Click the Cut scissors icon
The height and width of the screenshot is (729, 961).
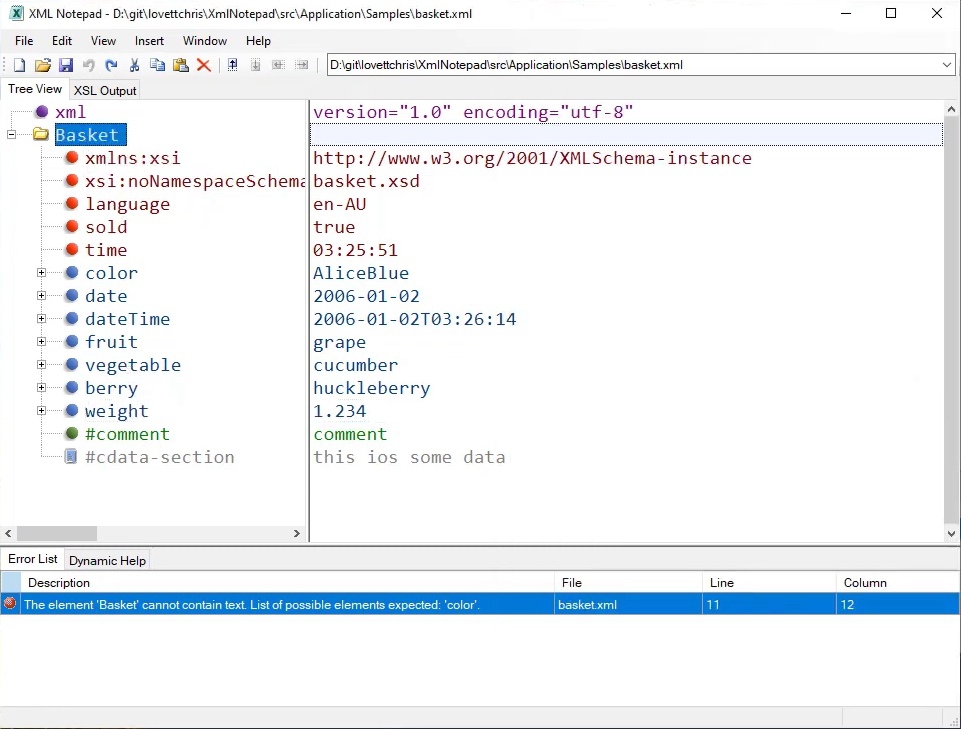point(134,65)
